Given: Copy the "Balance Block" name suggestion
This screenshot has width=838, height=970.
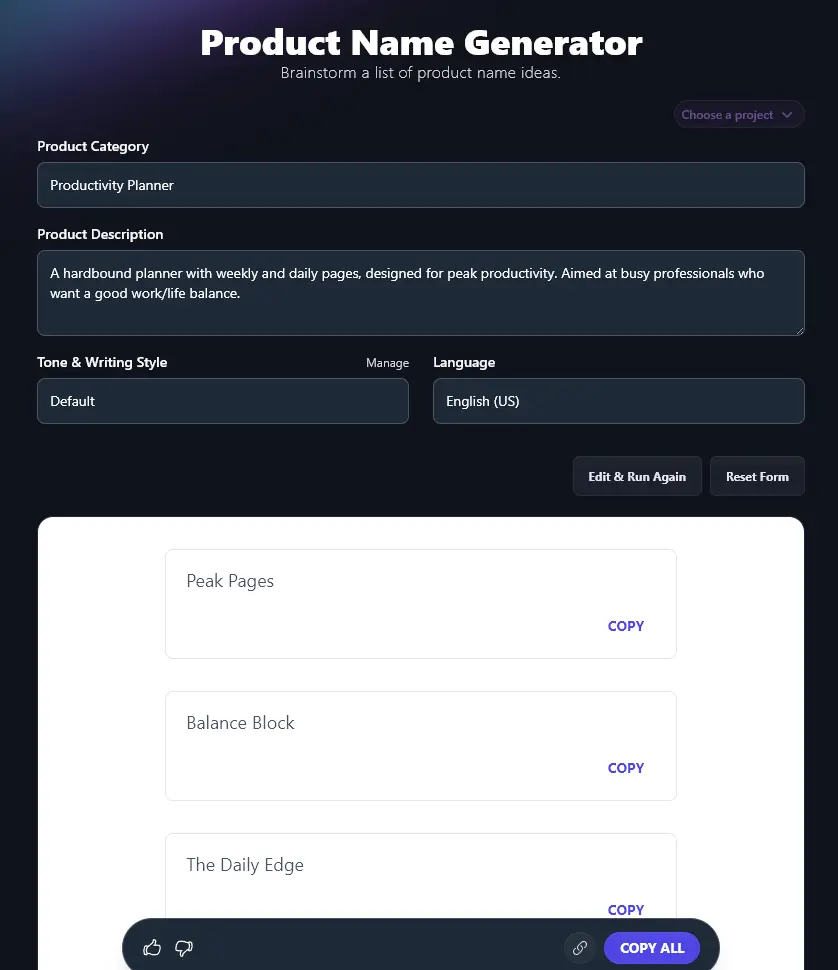Looking at the screenshot, I should pos(625,768).
